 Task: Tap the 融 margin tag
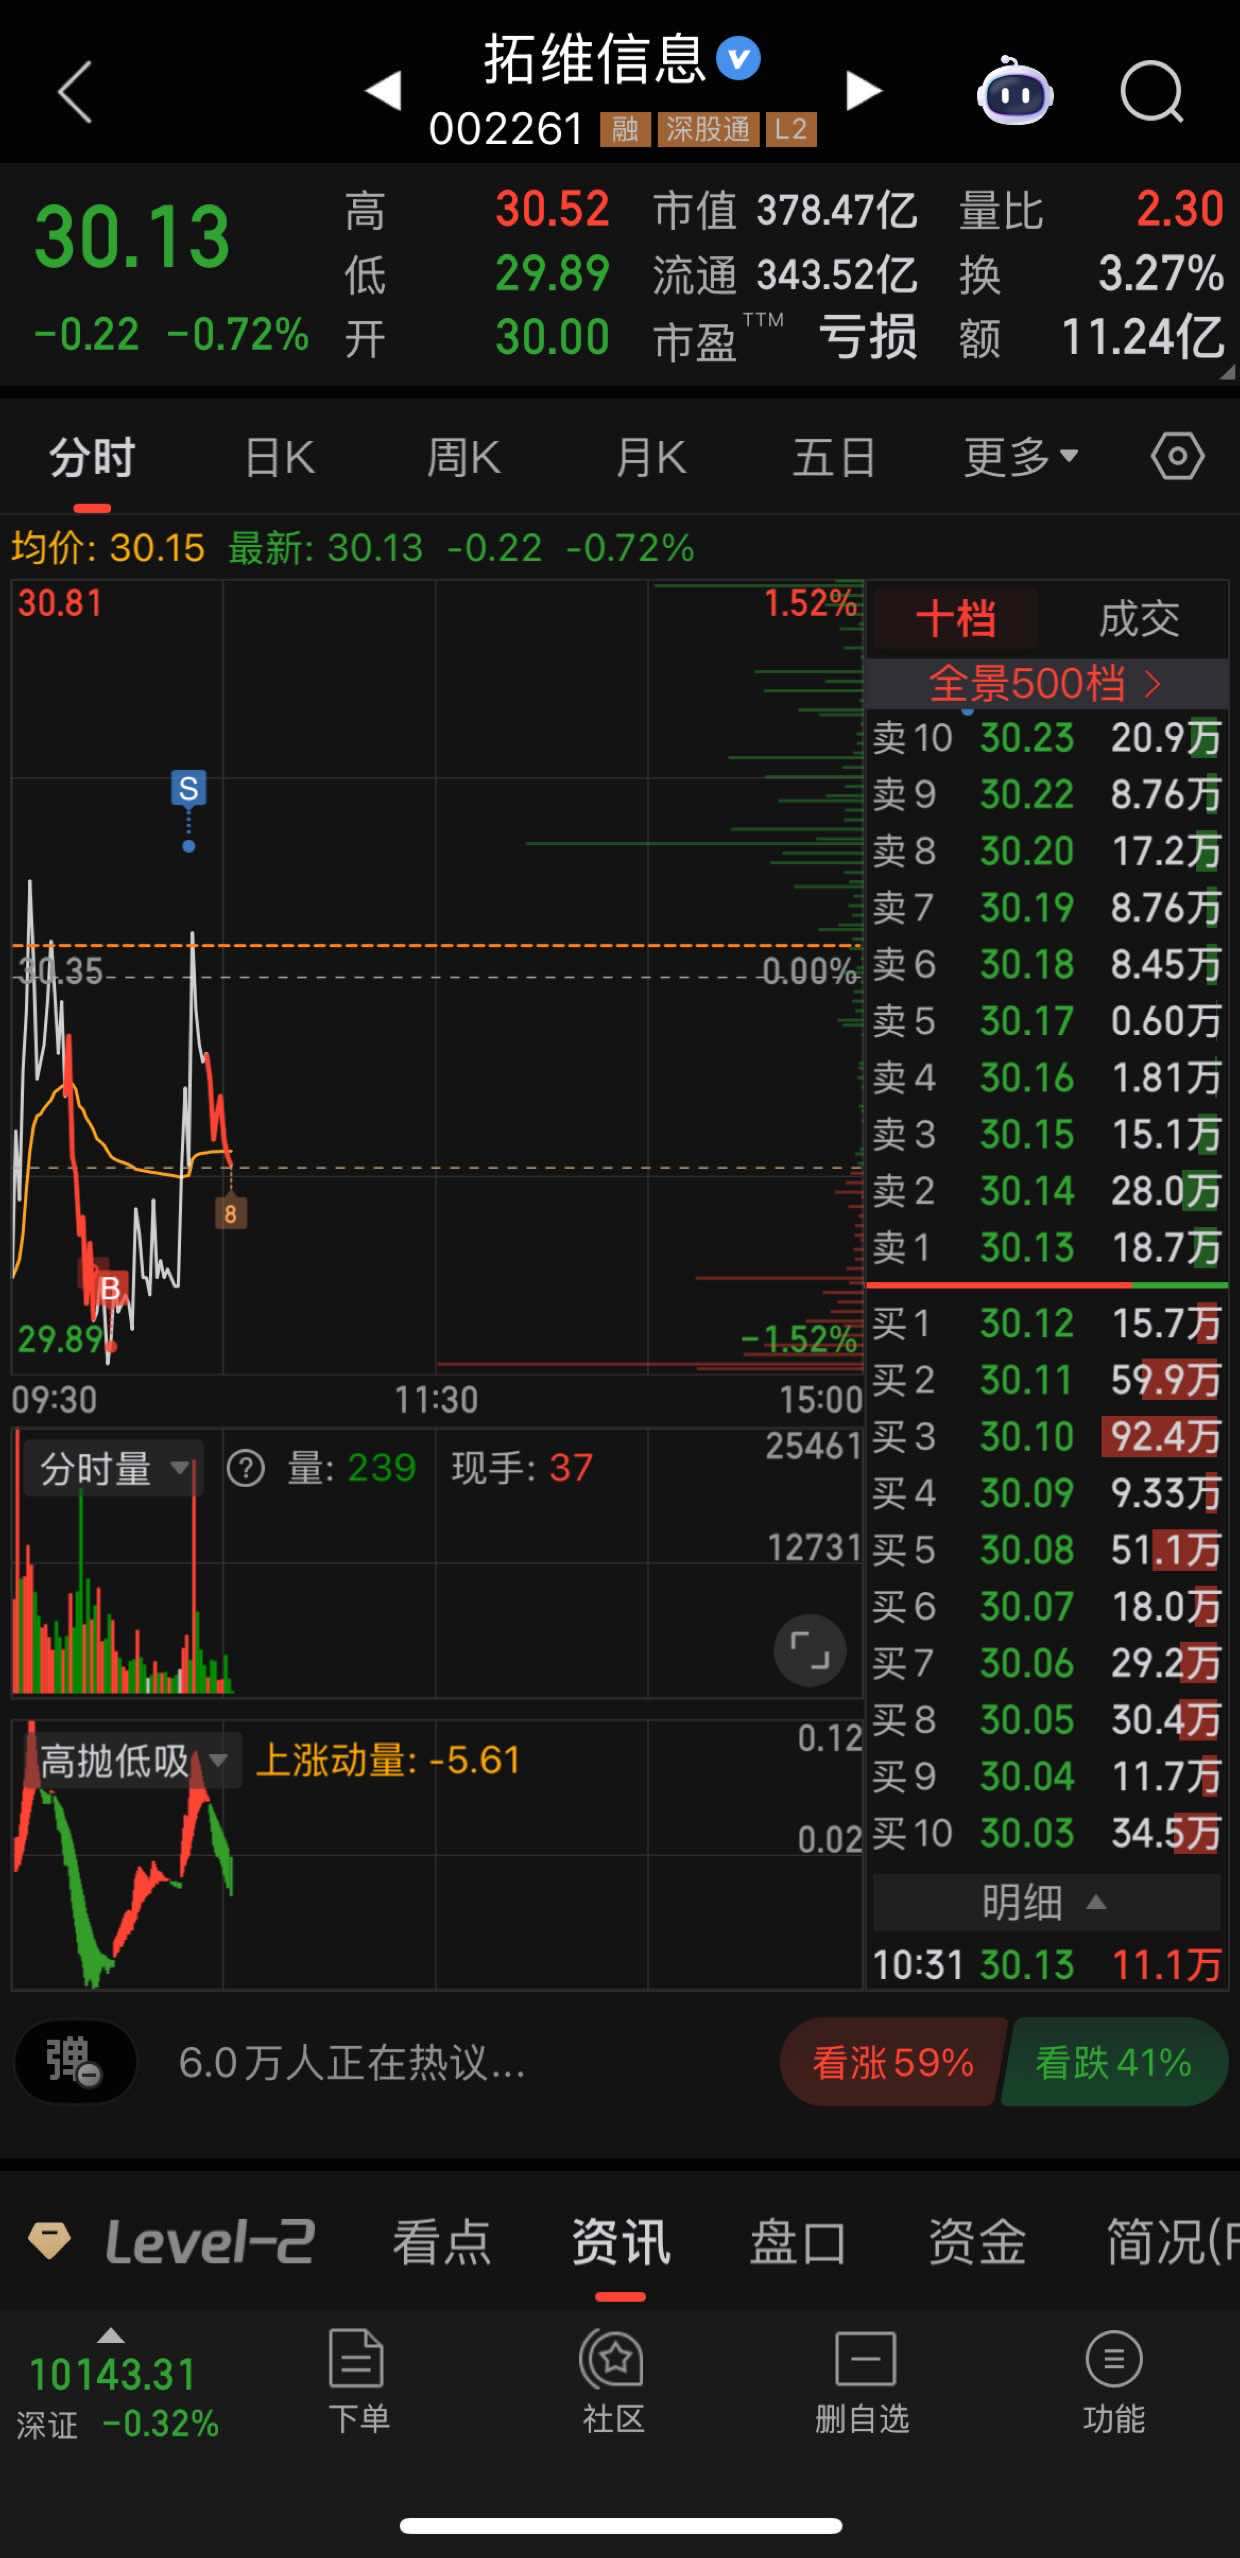[625, 129]
